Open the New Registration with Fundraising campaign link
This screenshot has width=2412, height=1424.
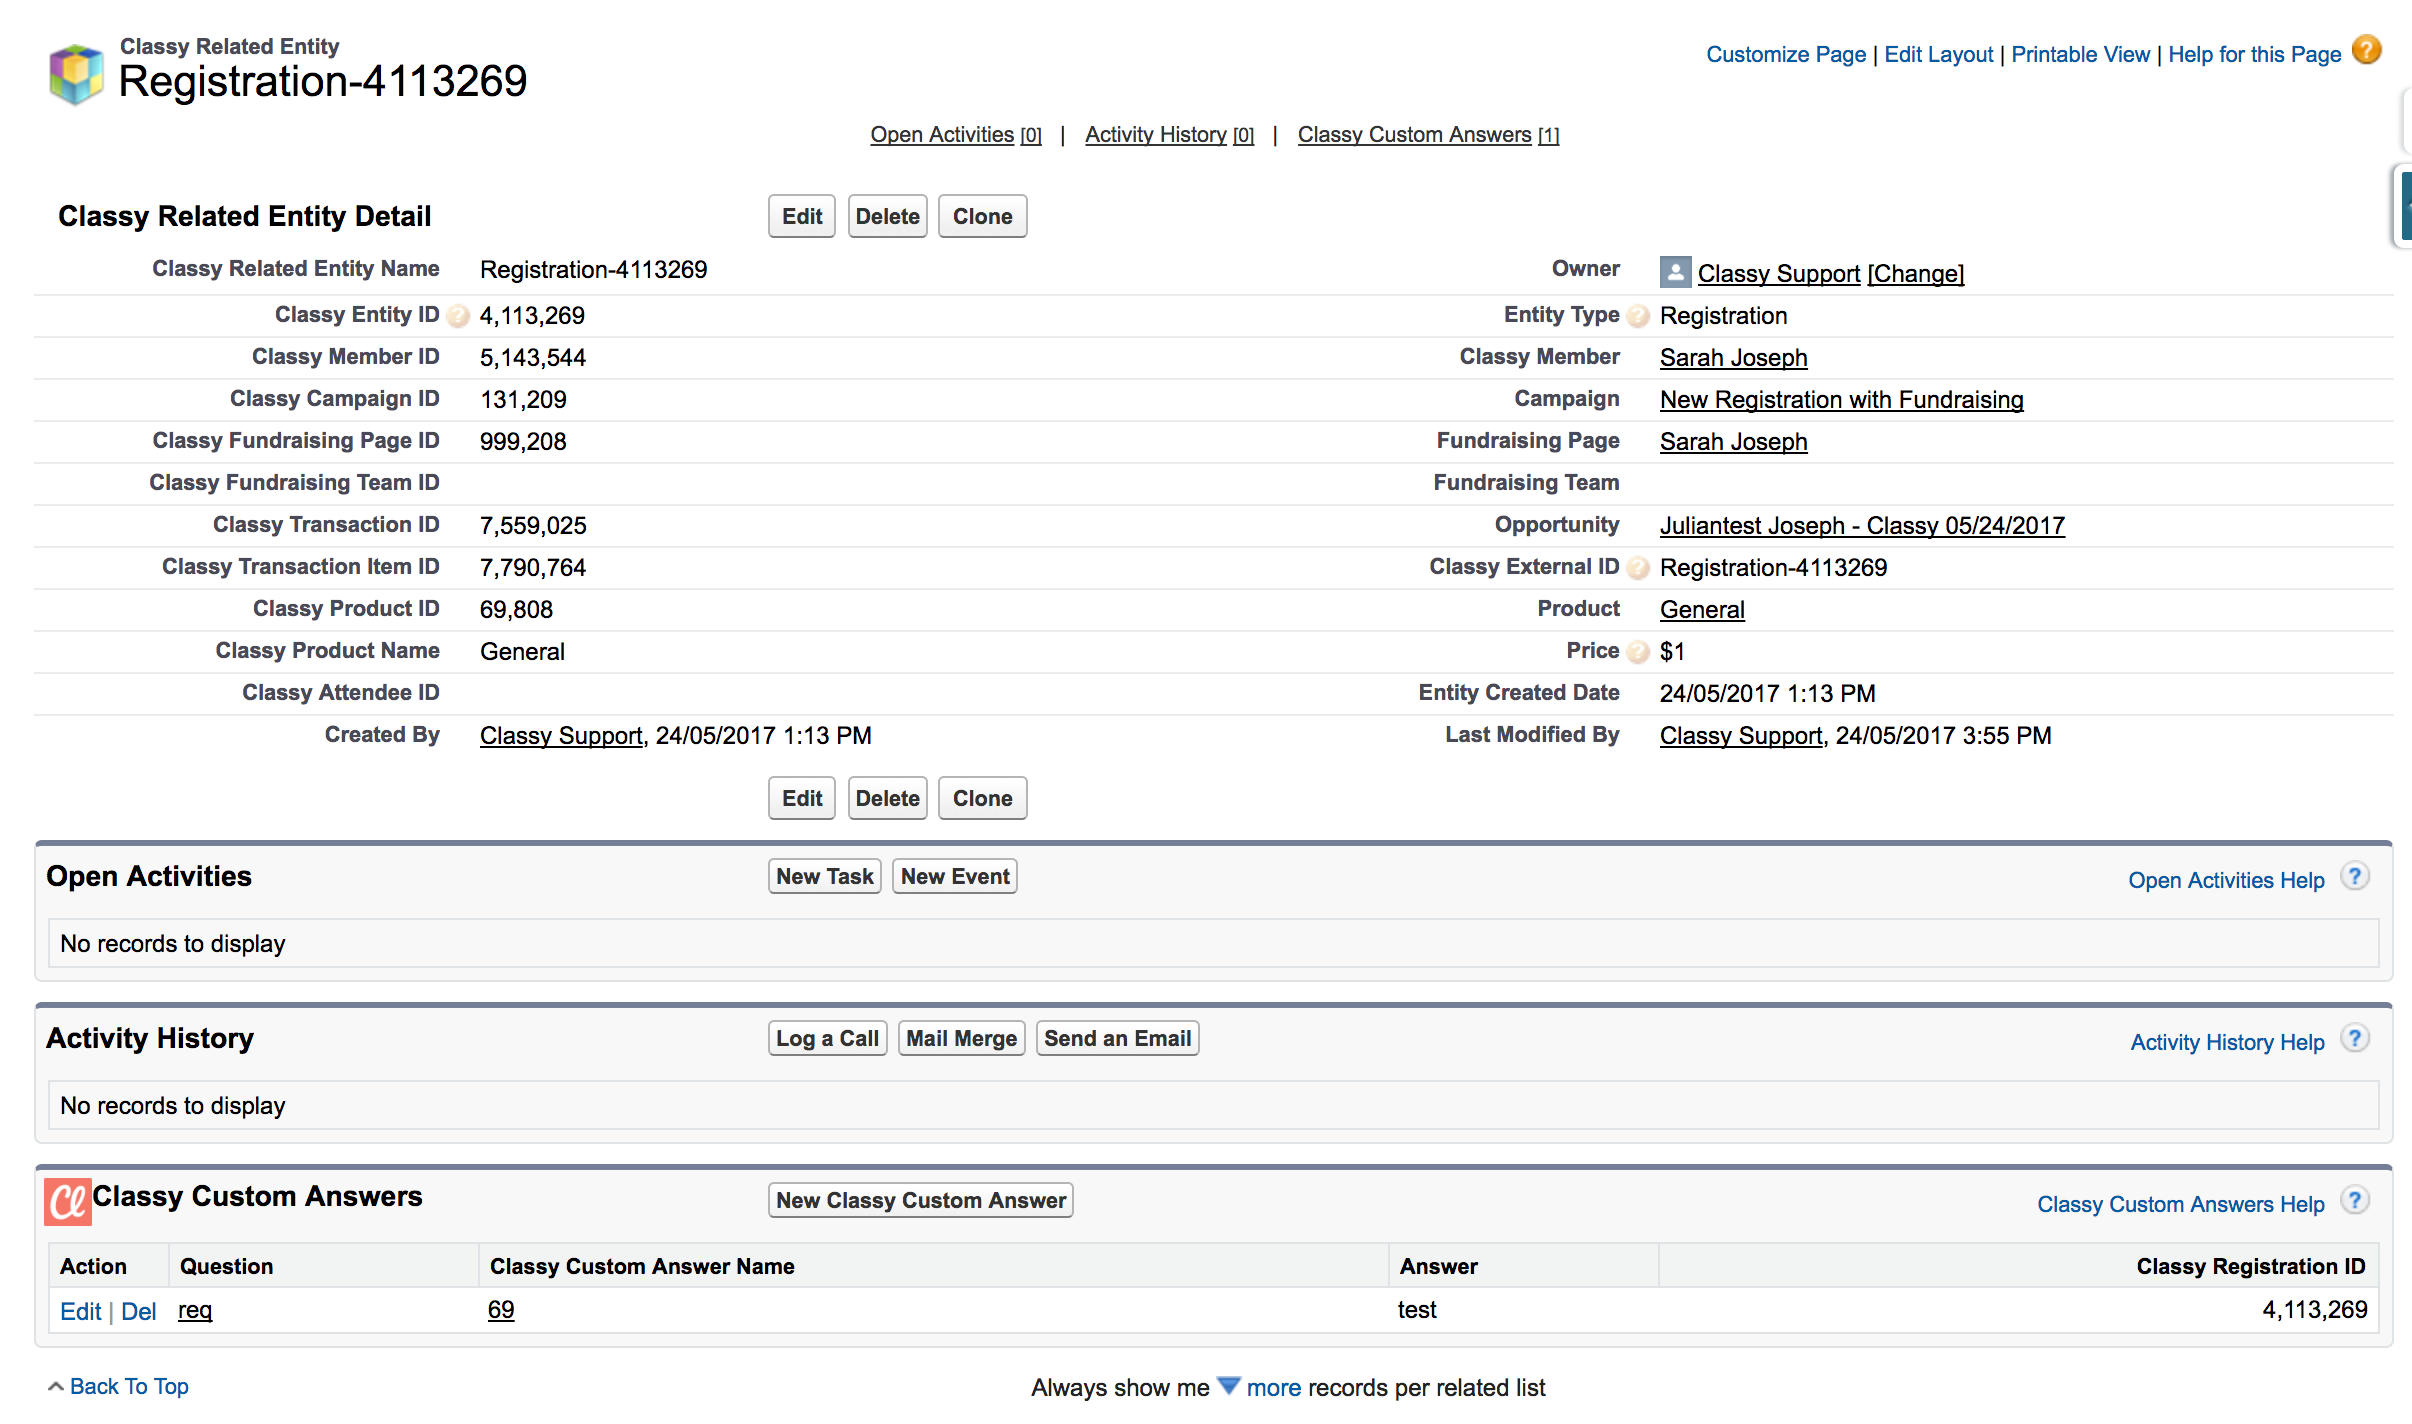pyautogui.click(x=1841, y=400)
